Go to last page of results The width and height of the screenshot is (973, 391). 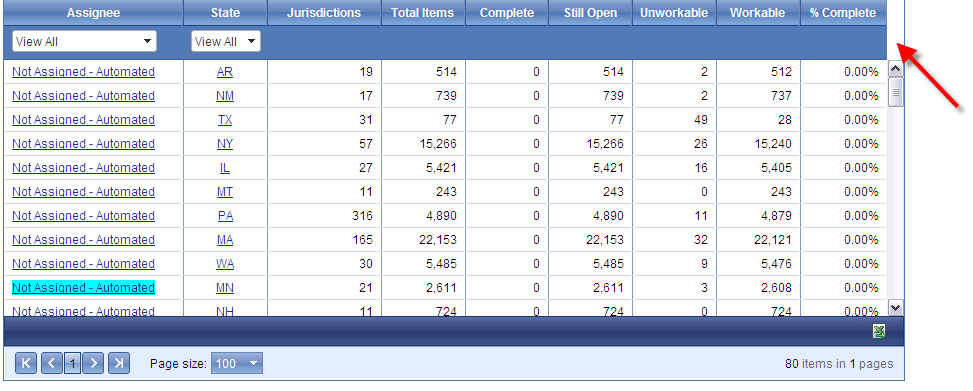click(119, 363)
